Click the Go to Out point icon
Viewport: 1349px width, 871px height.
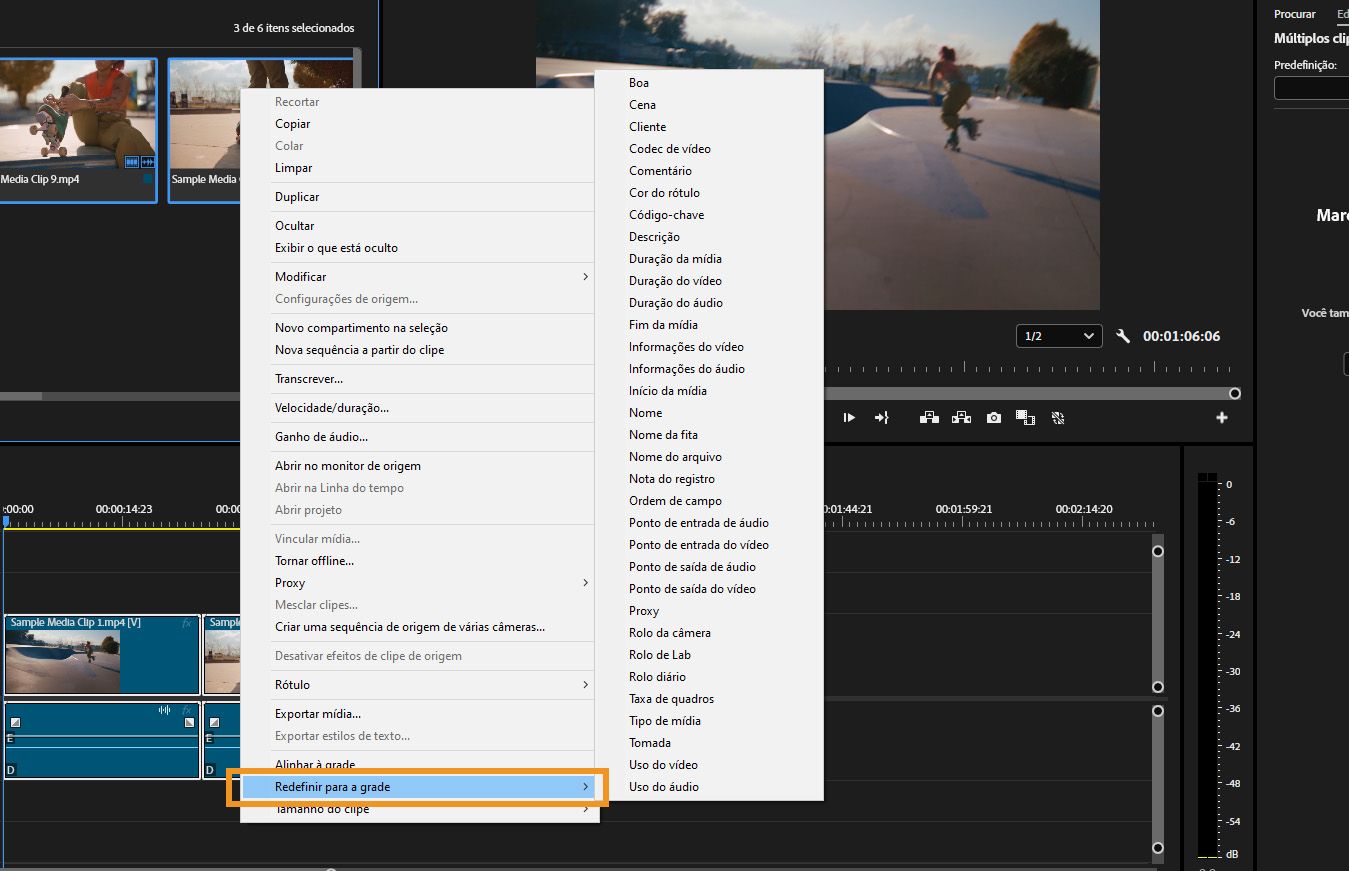coord(881,418)
